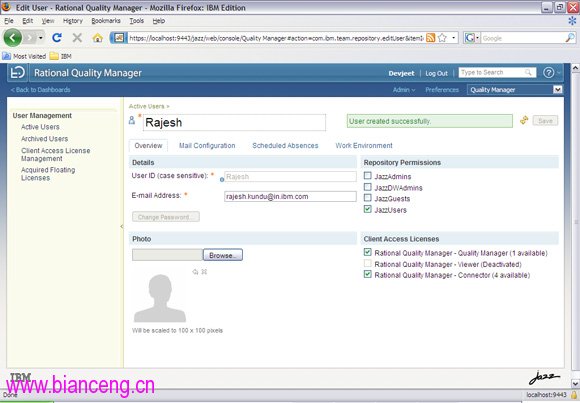Check the JazzDWAdmins permission box
This screenshot has width=580, height=403.
[368, 187]
